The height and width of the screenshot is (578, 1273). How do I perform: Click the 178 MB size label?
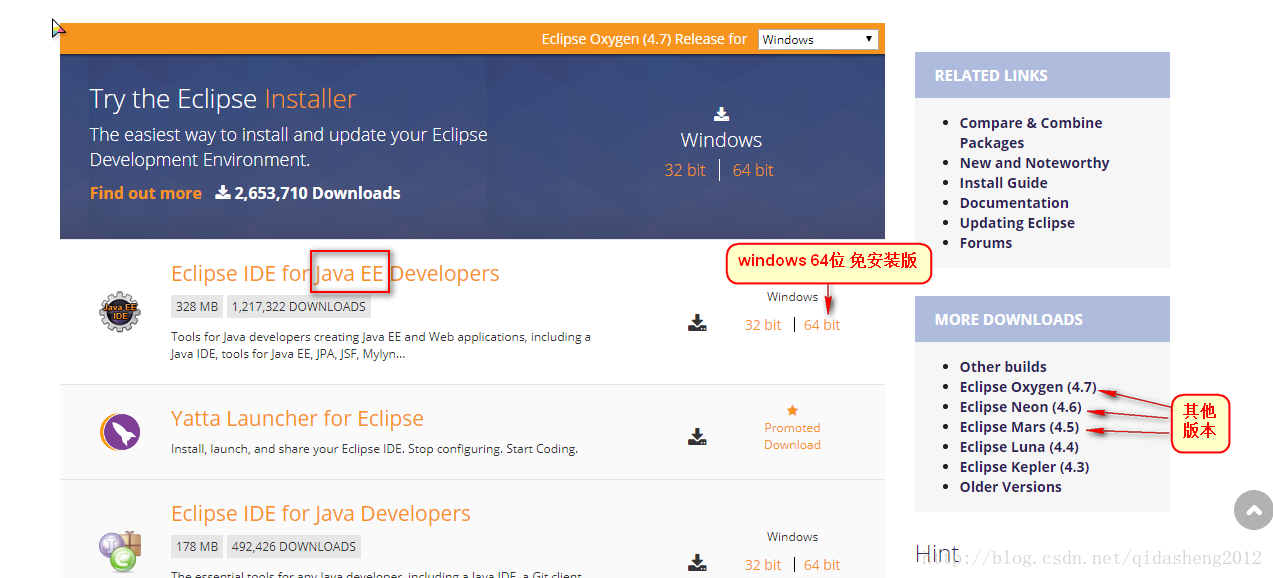197,547
